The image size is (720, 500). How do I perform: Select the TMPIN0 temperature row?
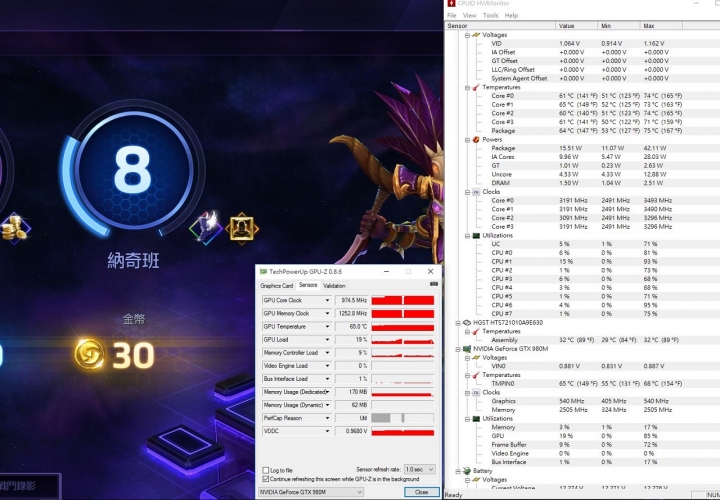coord(586,384)
